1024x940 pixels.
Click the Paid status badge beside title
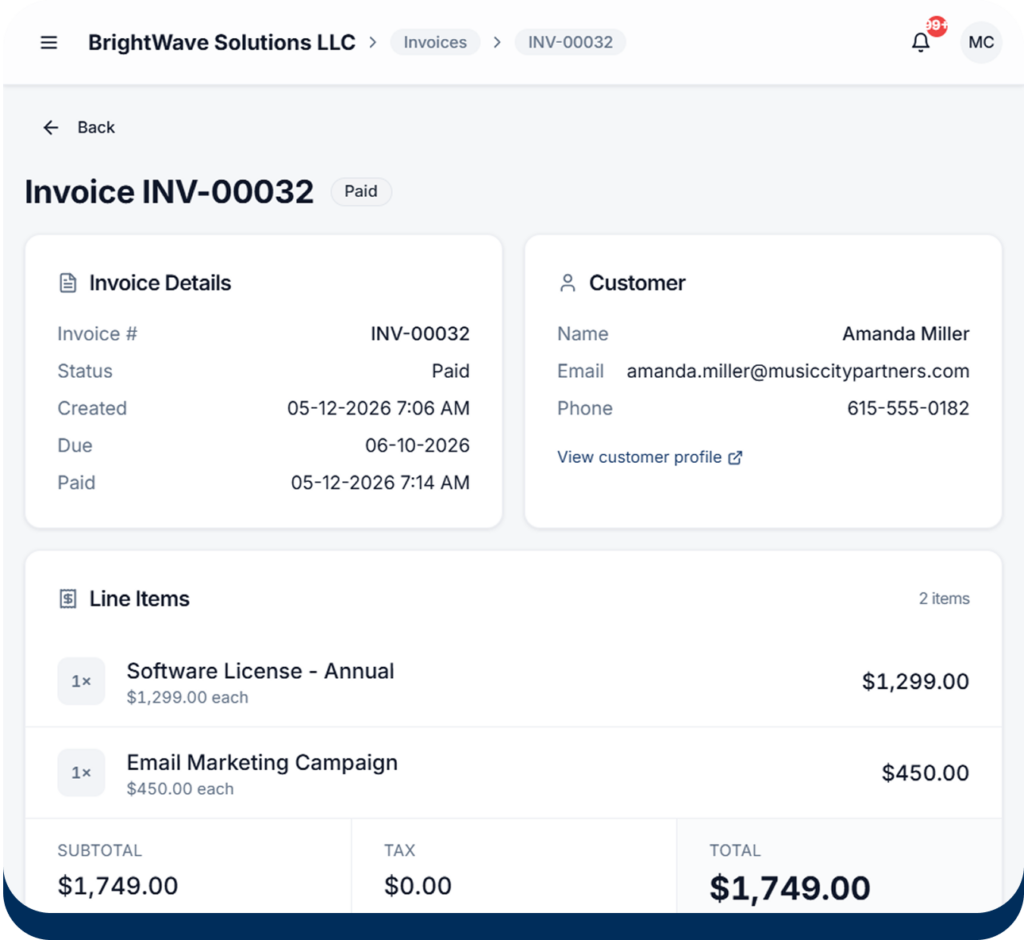tap(361, 191)
